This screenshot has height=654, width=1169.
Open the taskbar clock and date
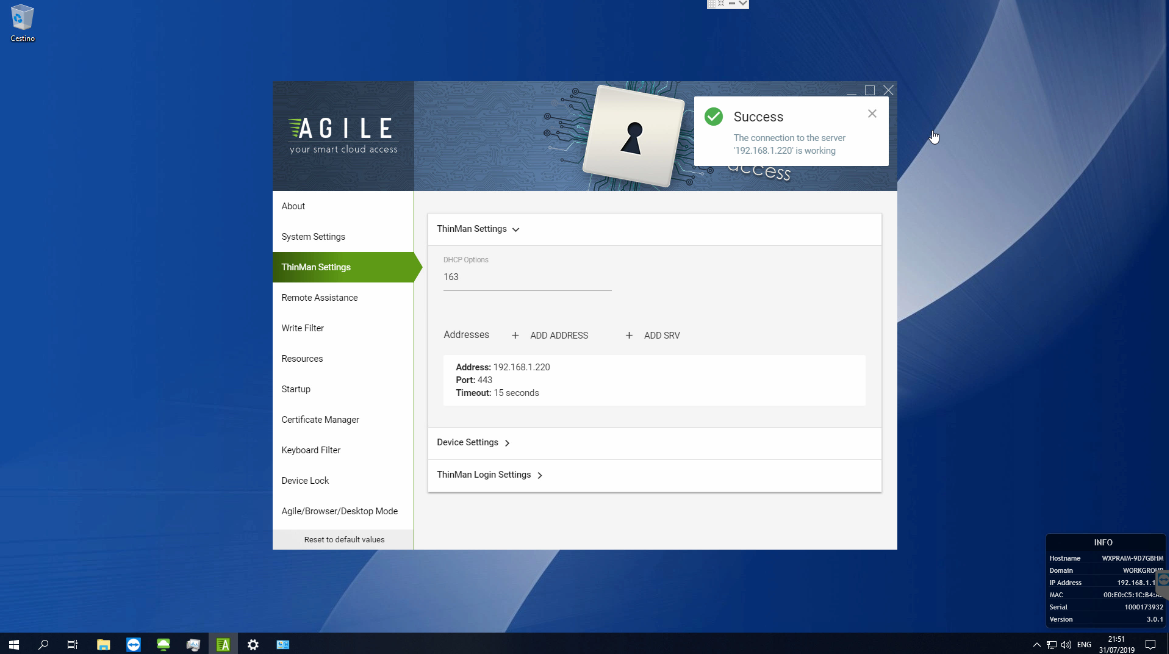coord(1116,644)
